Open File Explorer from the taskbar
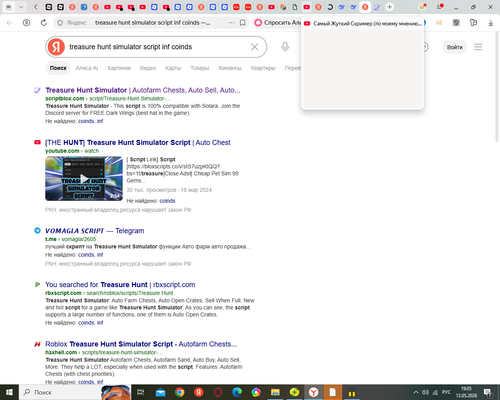The image size is (500, 400). pos(275,392)
